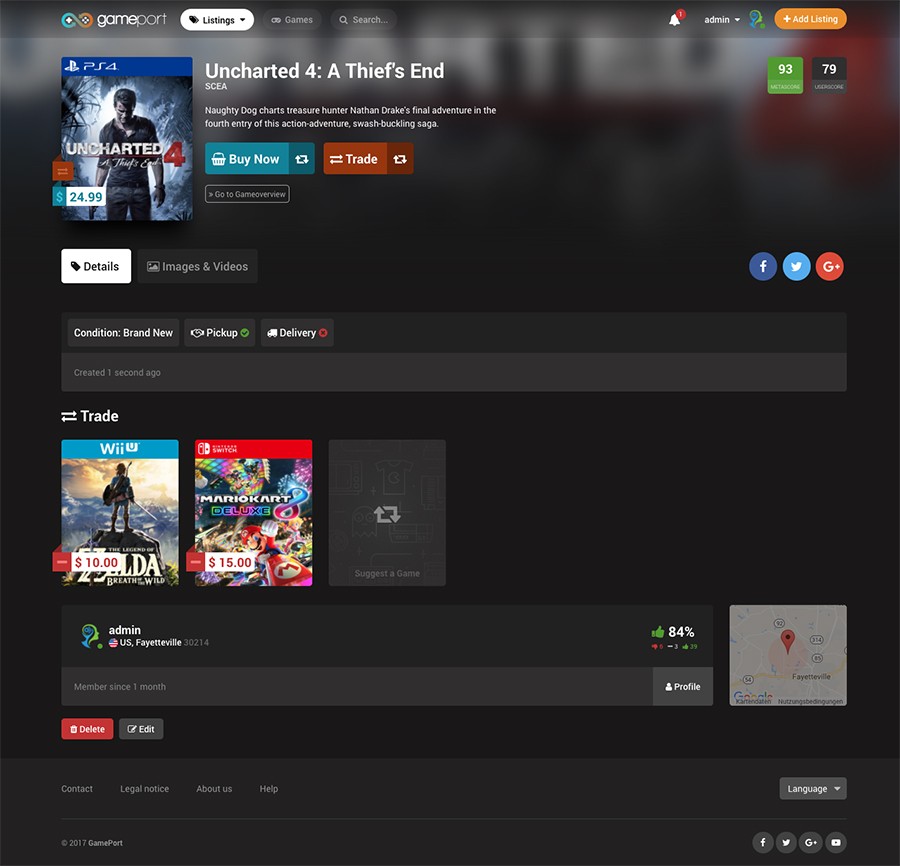This screenshot has width=900, height=866.
Task: Click the Created 1 second ago text
Action: pyautogui.click(x=117, y=372)
